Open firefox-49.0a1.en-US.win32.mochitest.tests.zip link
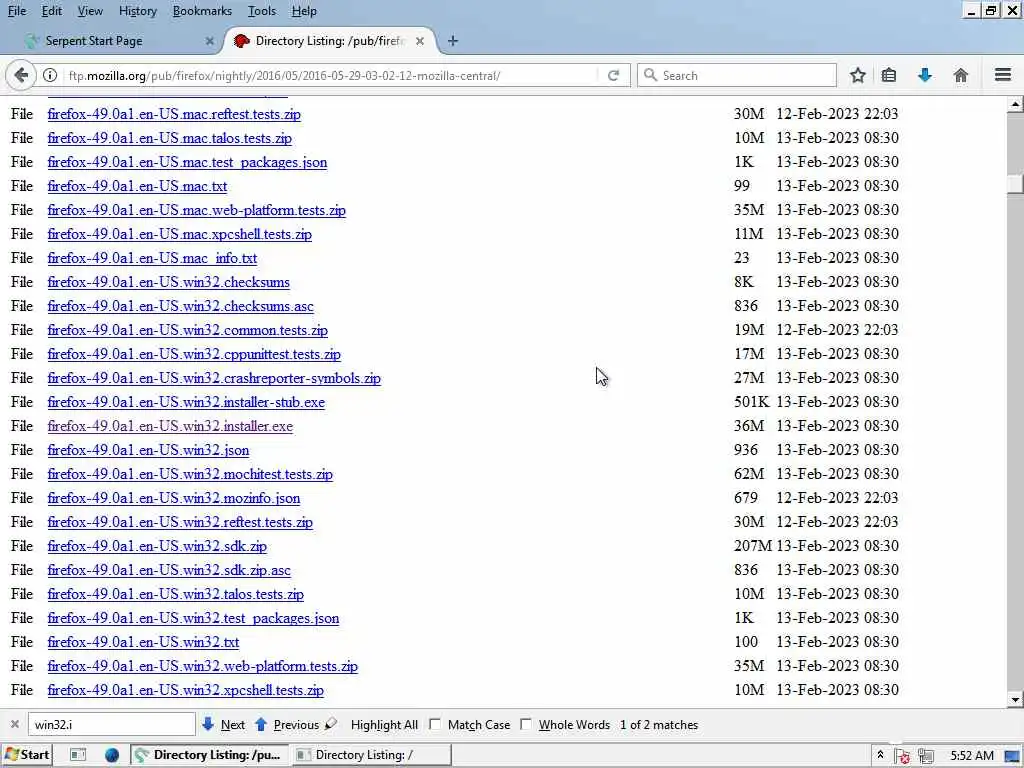 pos(190,474)
